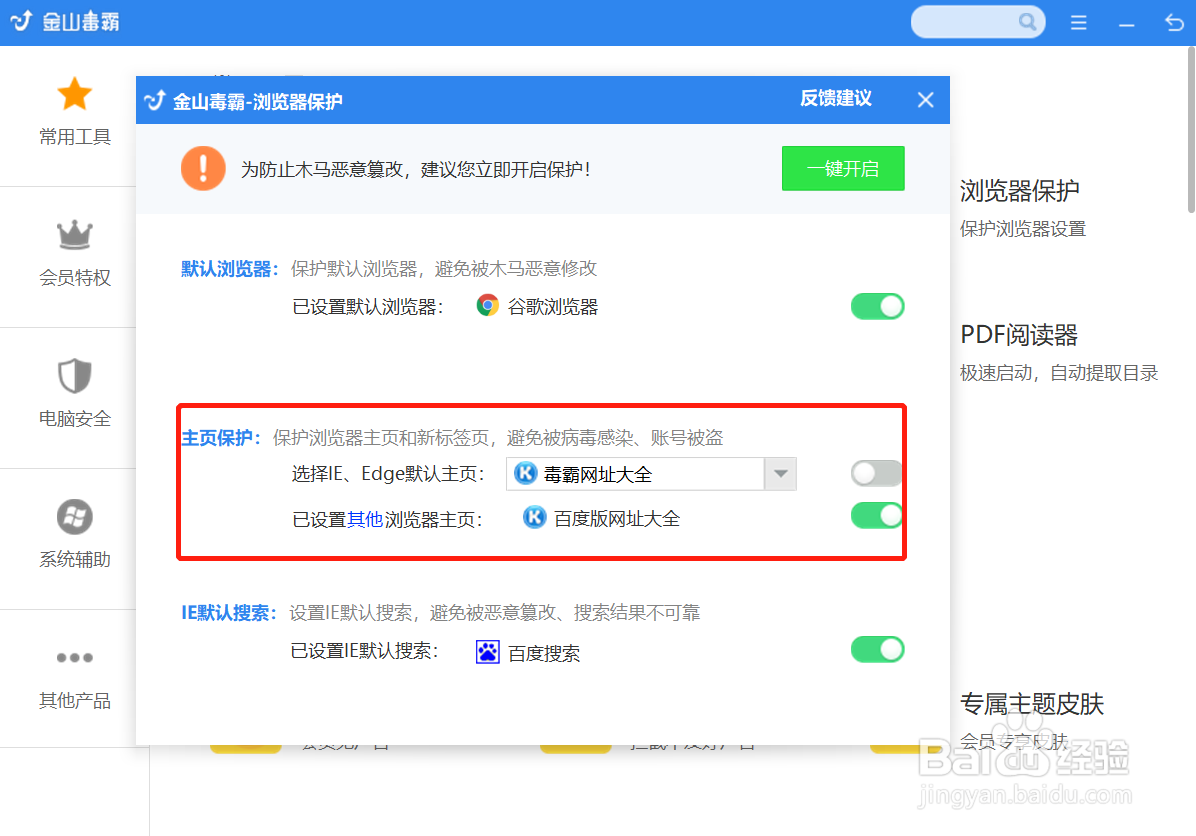The height and width of the screenshot is (836, 1196).
Task: Click the back arrow icon in title bar
Action: click(1174, 23)
